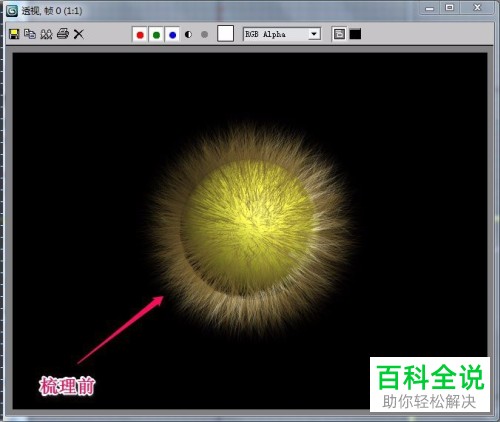
Task: Clone the rendered frame window
Action: point(46,34)
